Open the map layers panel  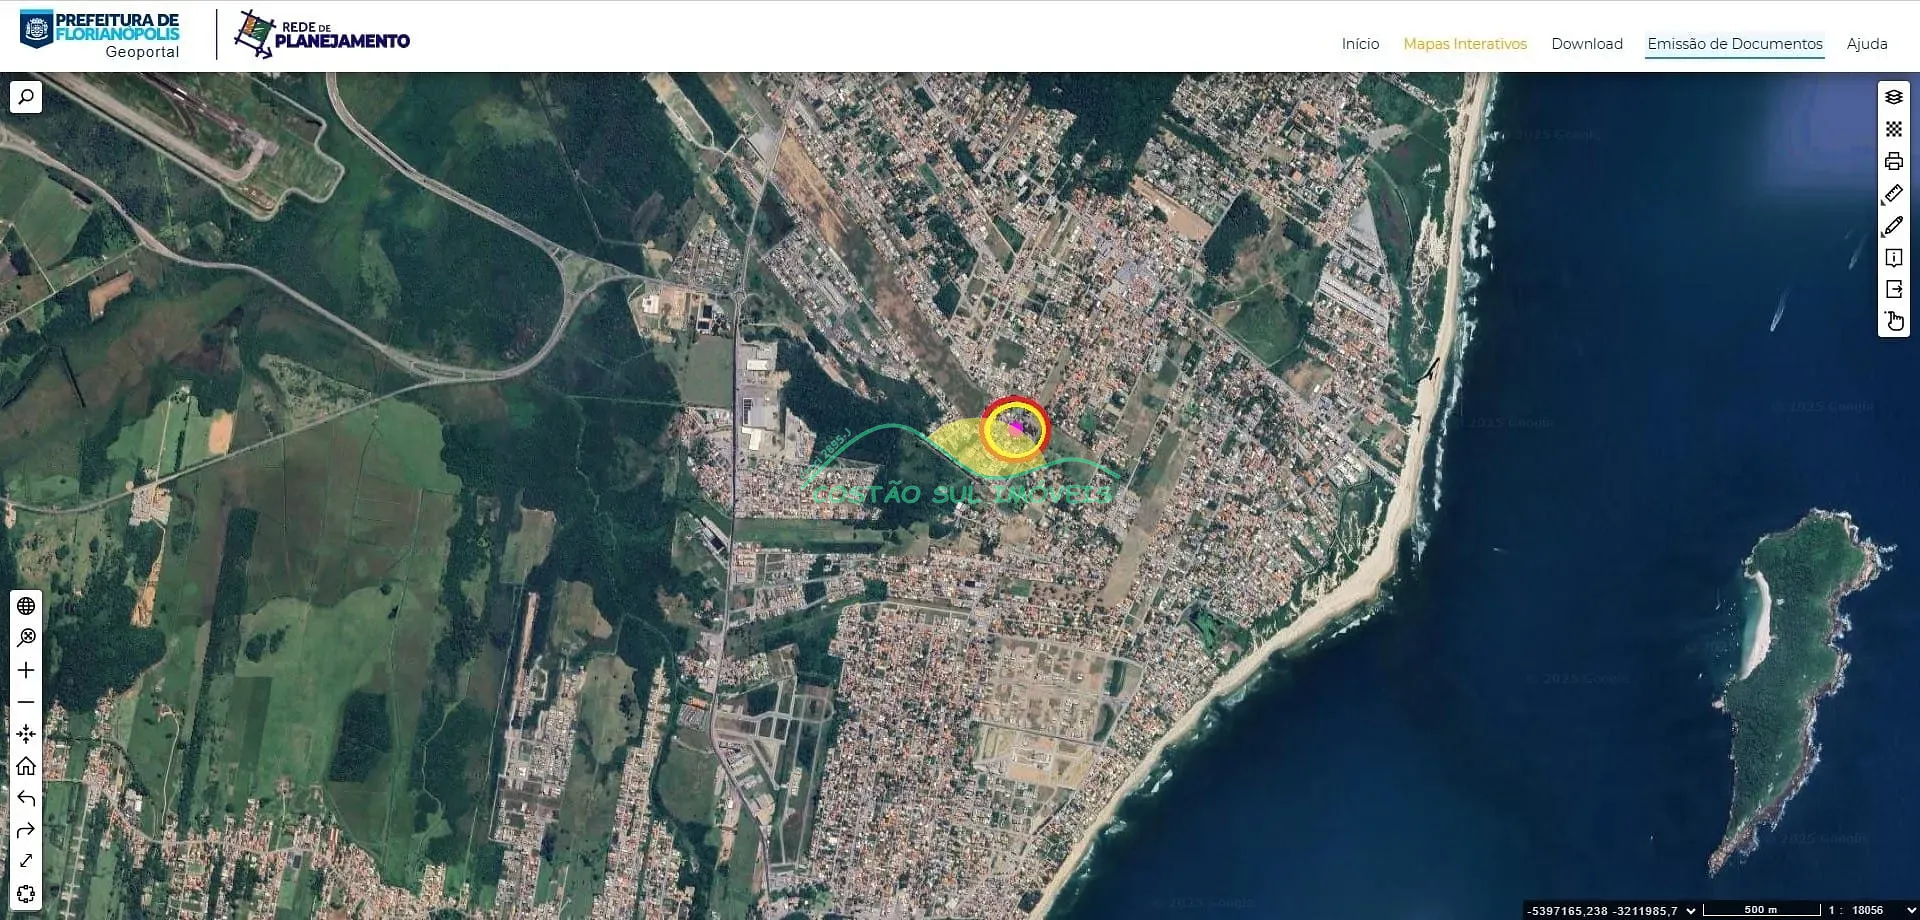point(1893,97)
